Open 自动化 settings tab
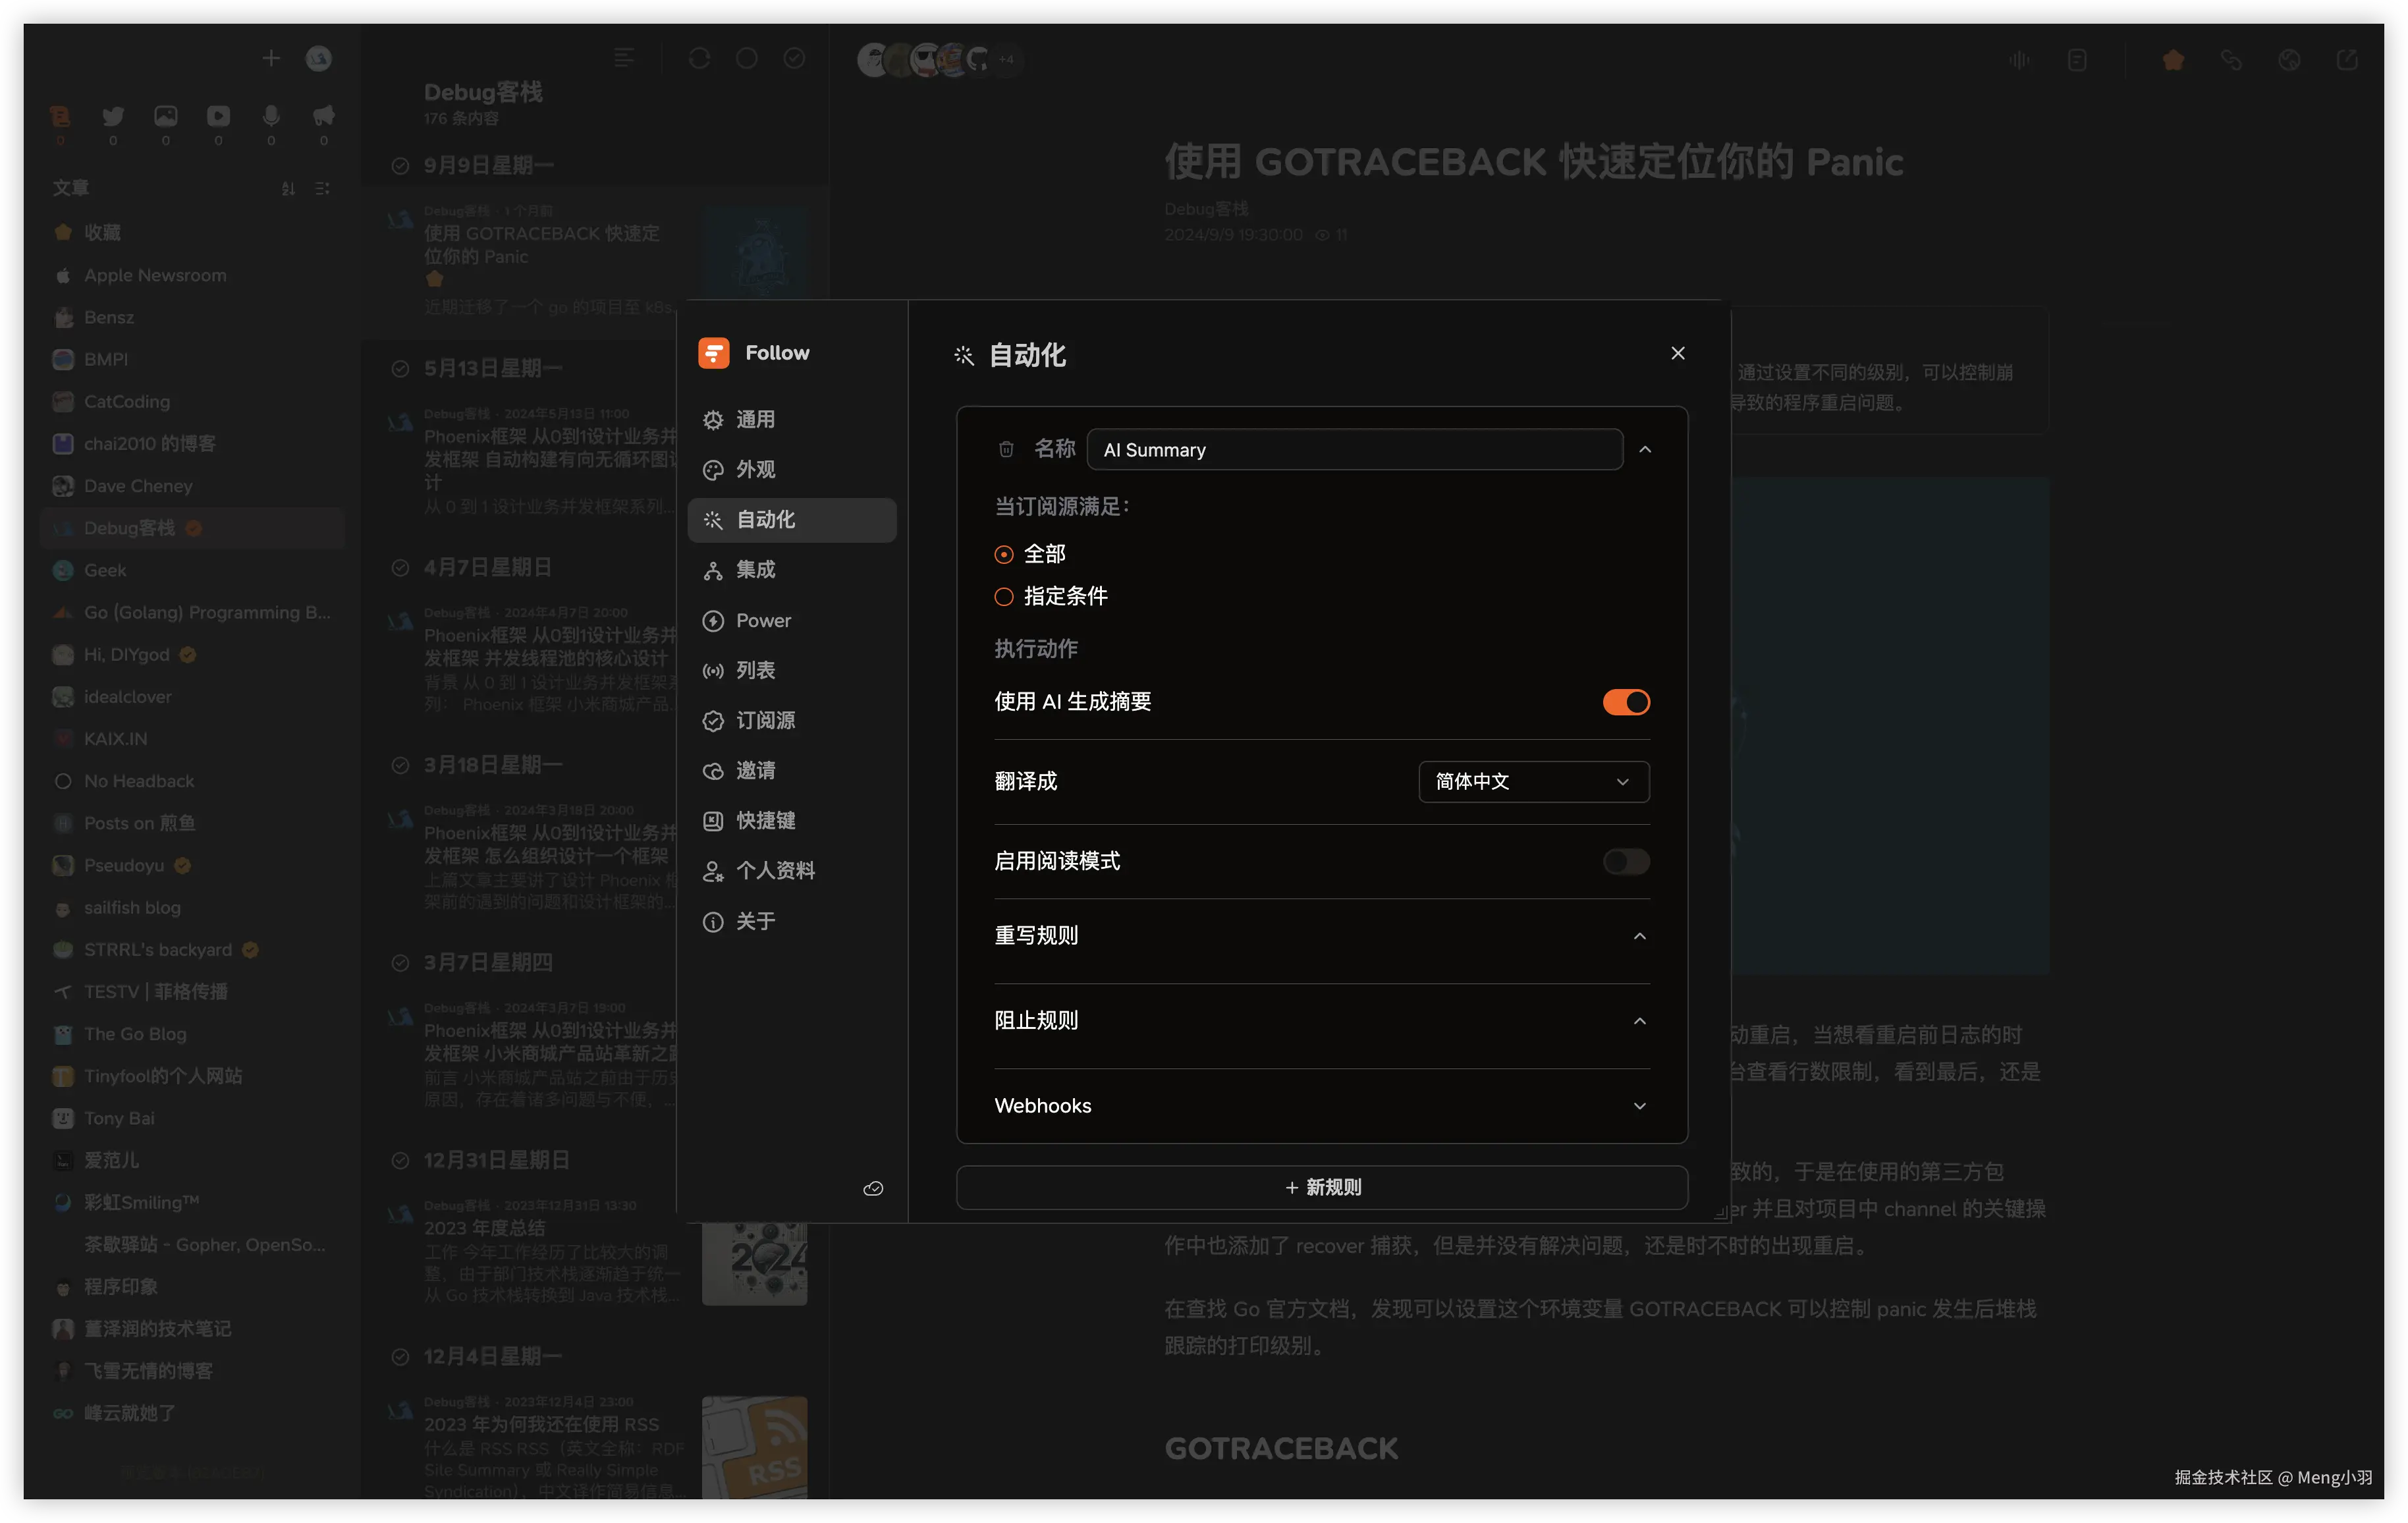 [792, 520]
